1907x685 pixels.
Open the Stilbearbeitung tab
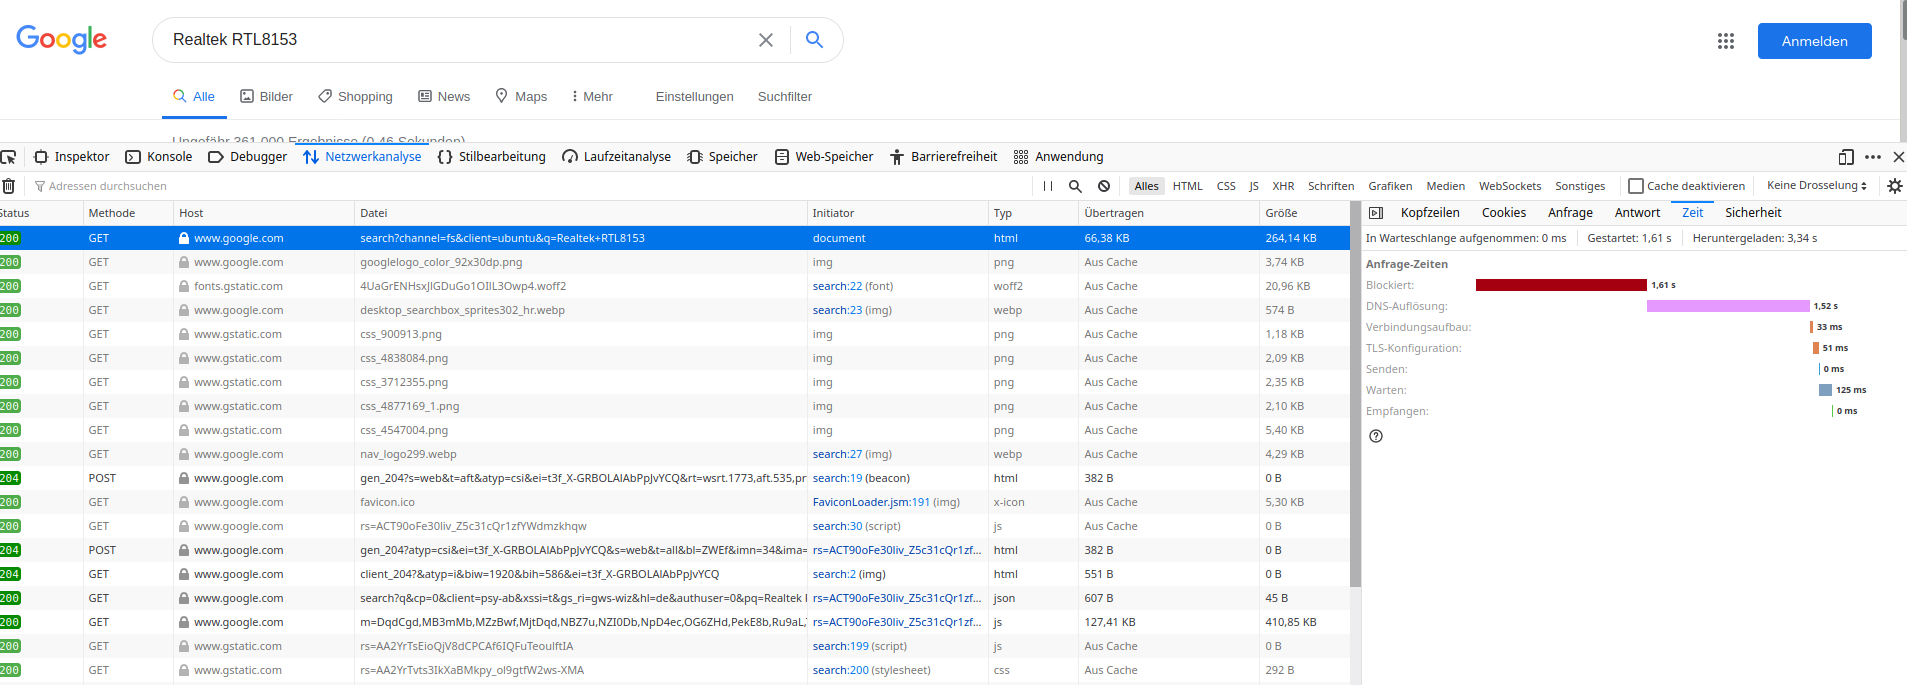tap(492, 157)
